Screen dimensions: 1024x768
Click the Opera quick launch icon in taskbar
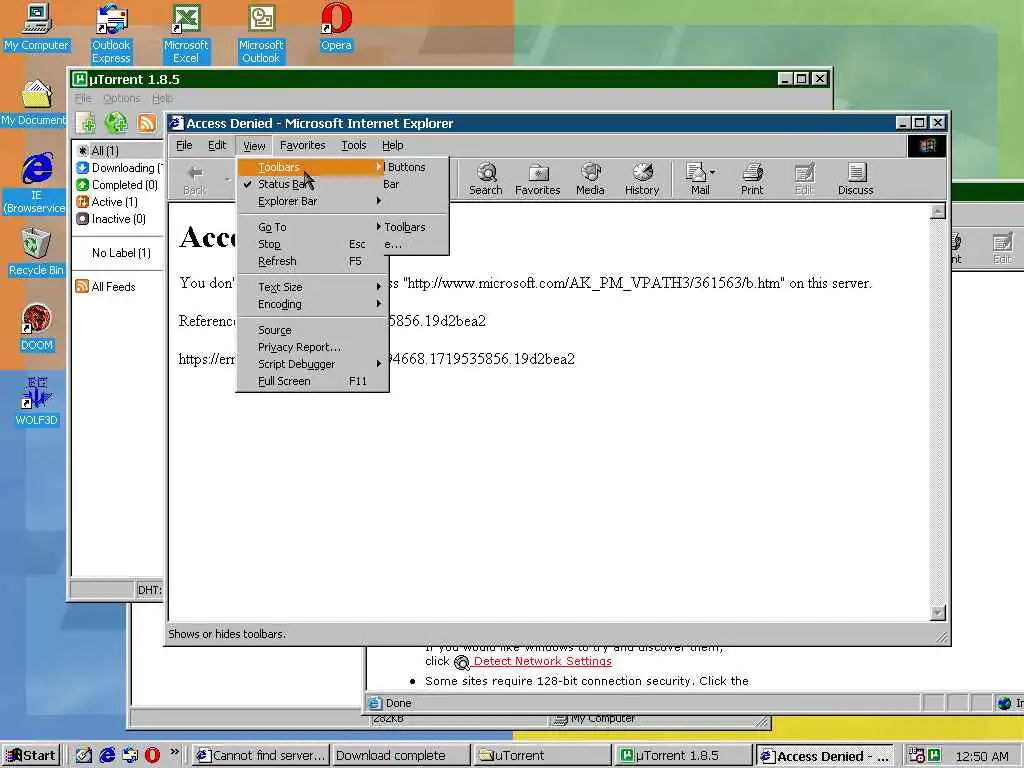(152, 755)
